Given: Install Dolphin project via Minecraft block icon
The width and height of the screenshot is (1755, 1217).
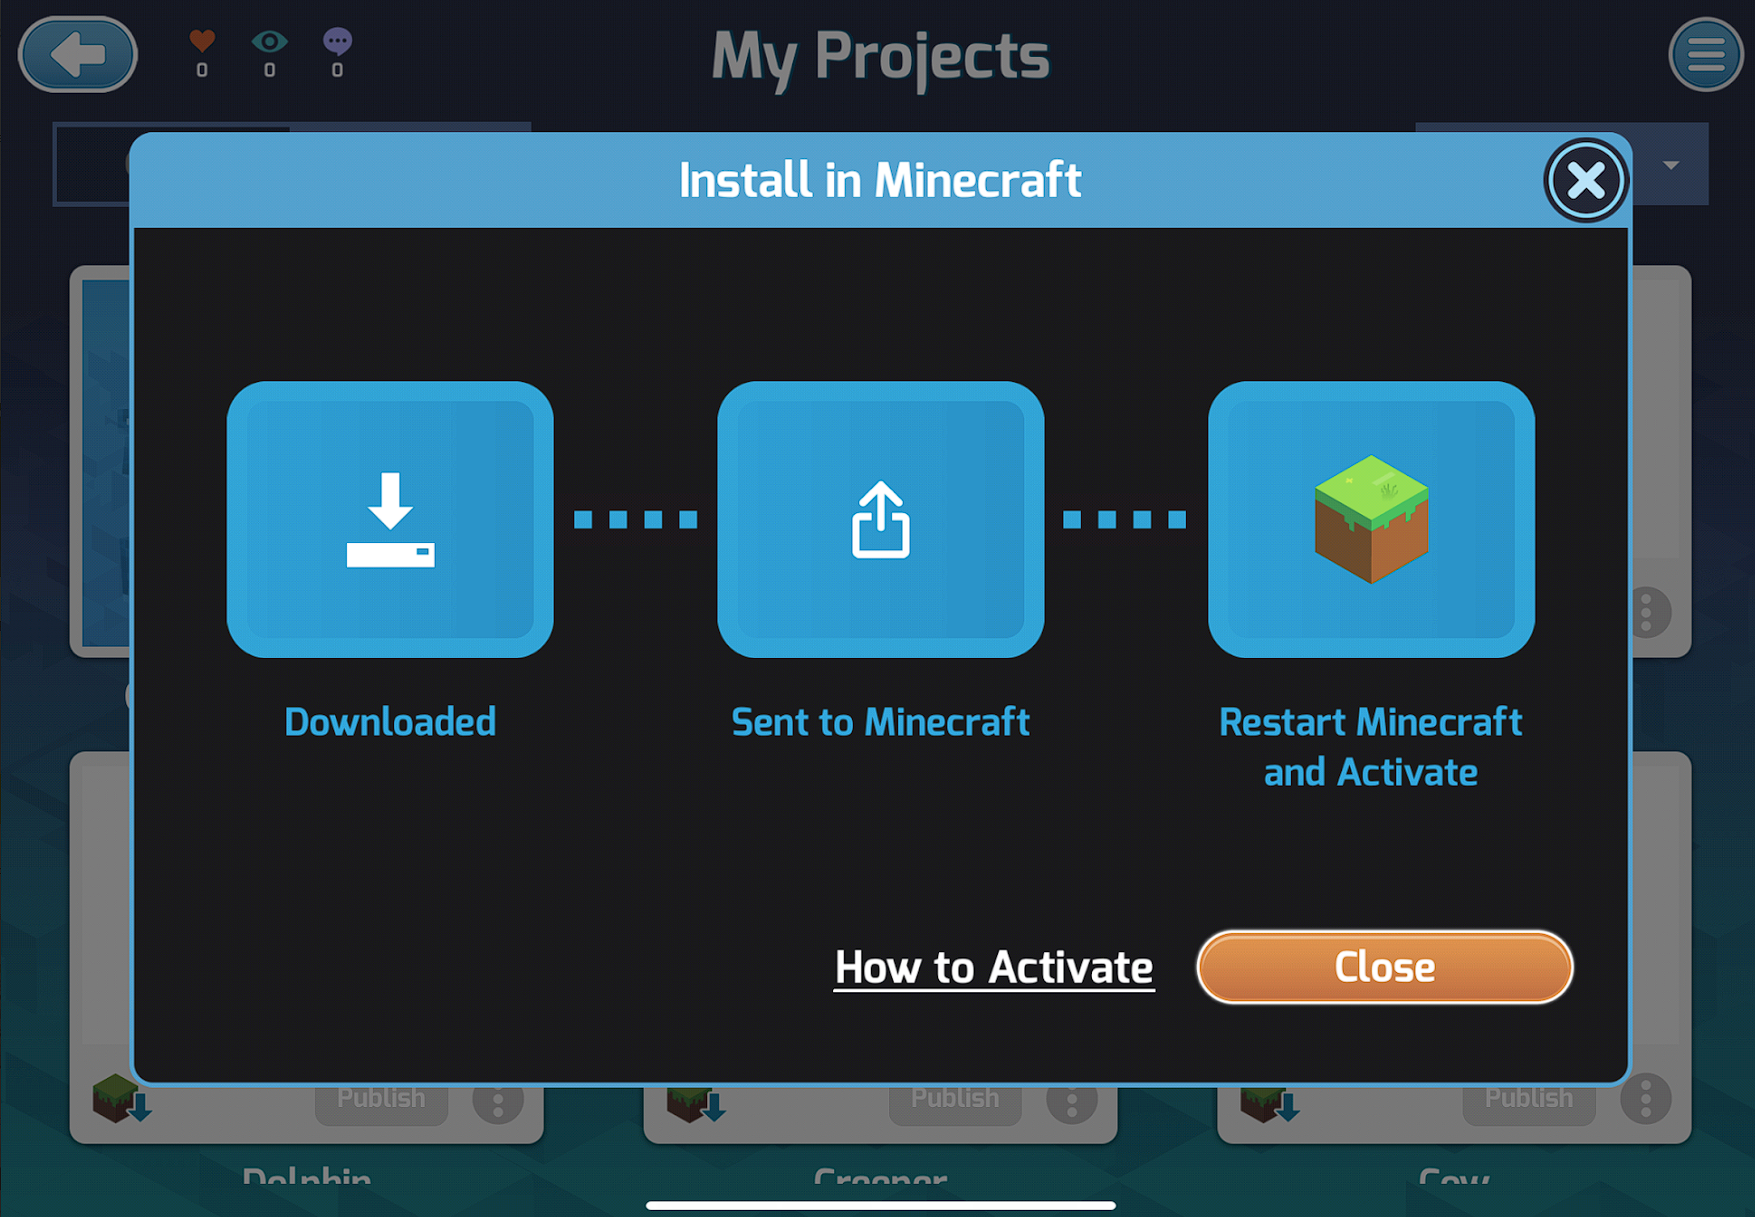Looking at the screenshot, I should coord(122,1099).
